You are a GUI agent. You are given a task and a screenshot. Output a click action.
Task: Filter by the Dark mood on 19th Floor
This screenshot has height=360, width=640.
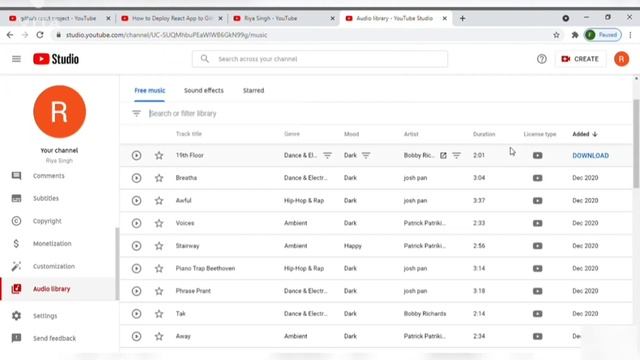point(366,156)
